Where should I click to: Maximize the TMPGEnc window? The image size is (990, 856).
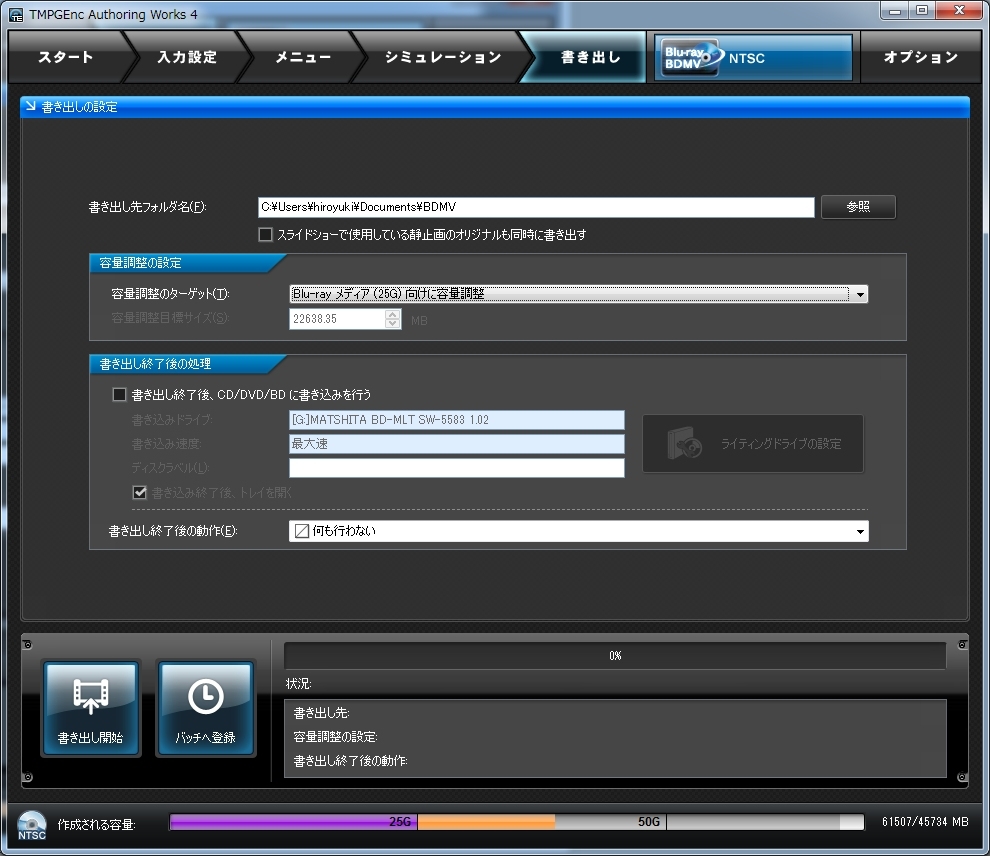tap(922, 11)
